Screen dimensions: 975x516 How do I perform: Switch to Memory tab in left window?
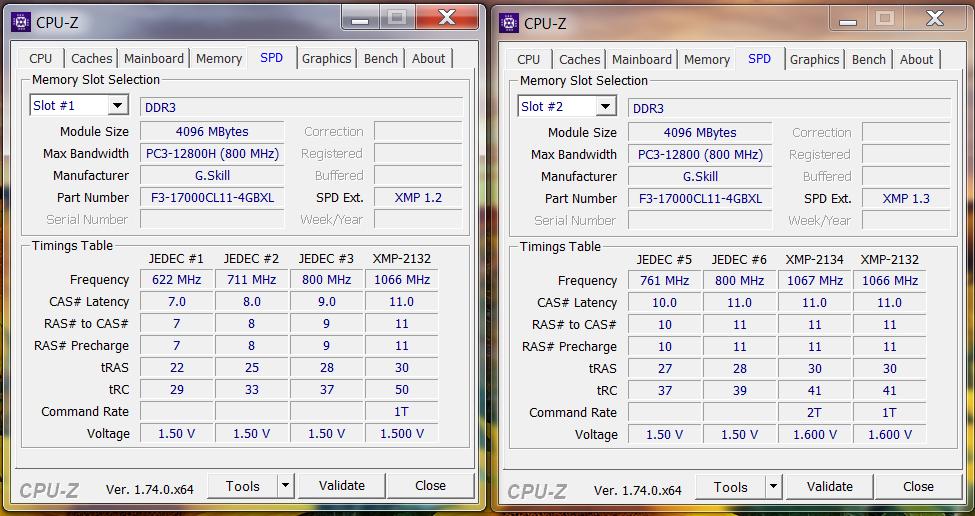tap(219, 58)
